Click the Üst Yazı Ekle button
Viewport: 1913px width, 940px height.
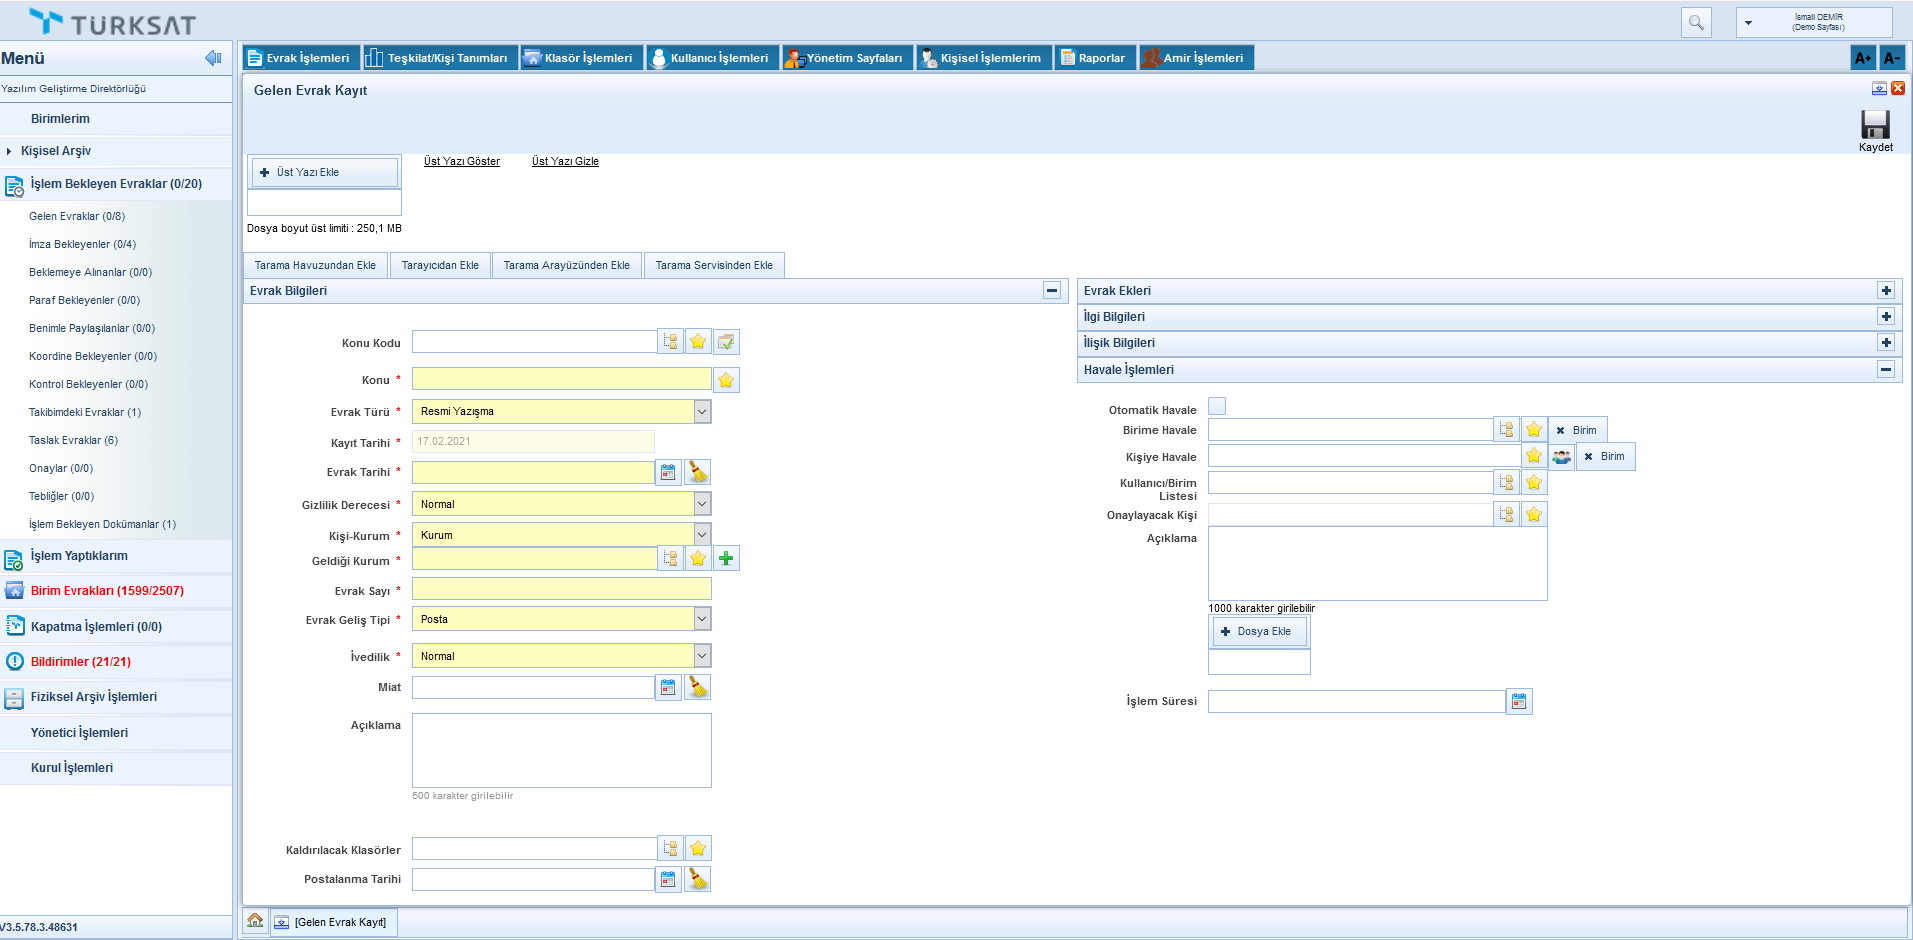click(324, 172)
